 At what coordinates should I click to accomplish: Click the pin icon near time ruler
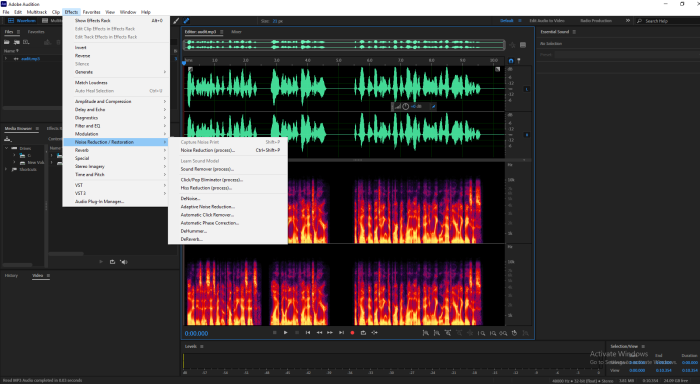pyautogui.click(x=519, y=61)
